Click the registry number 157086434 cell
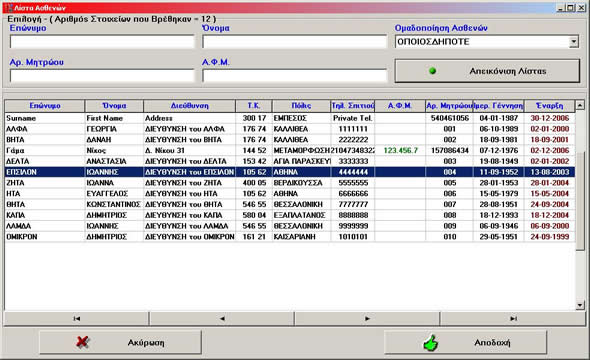Viewport: 590px width, 360px height. point(449,150)
